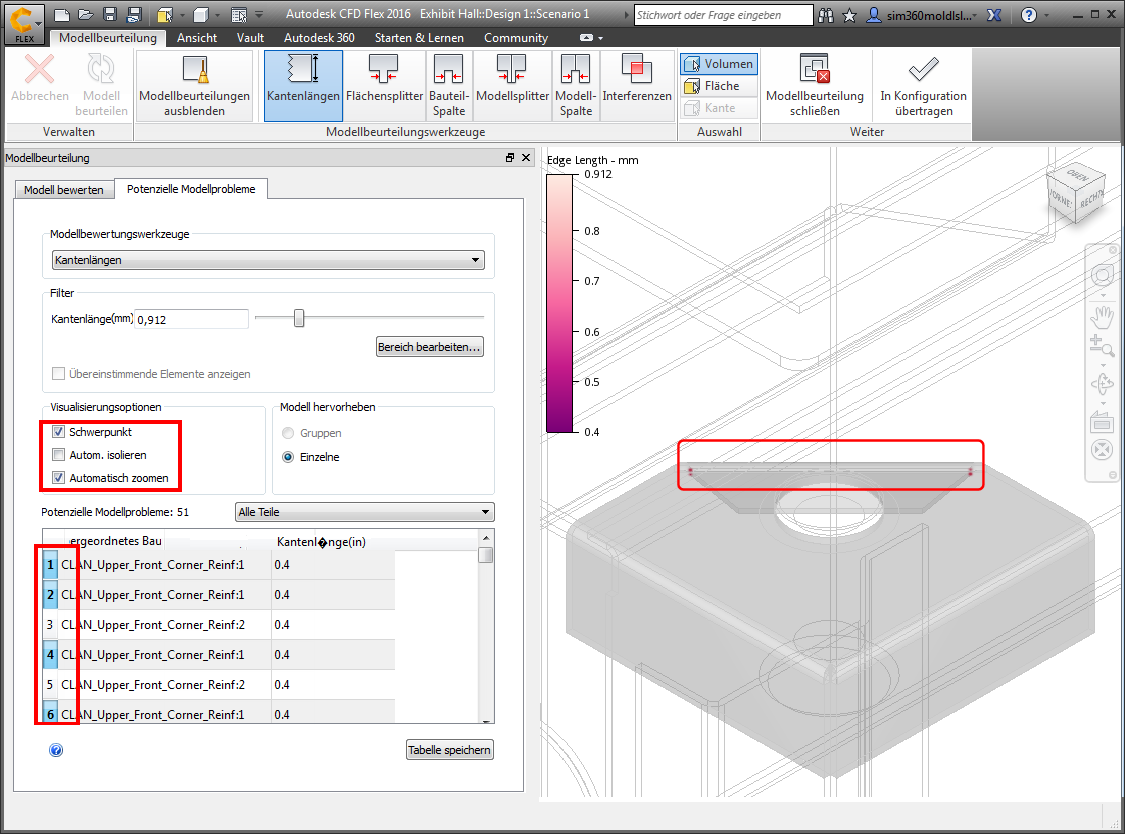This screenshot has width=1125, height=834.
Task: Click the Abbrechen cancel icon
Action: [39, 70]
